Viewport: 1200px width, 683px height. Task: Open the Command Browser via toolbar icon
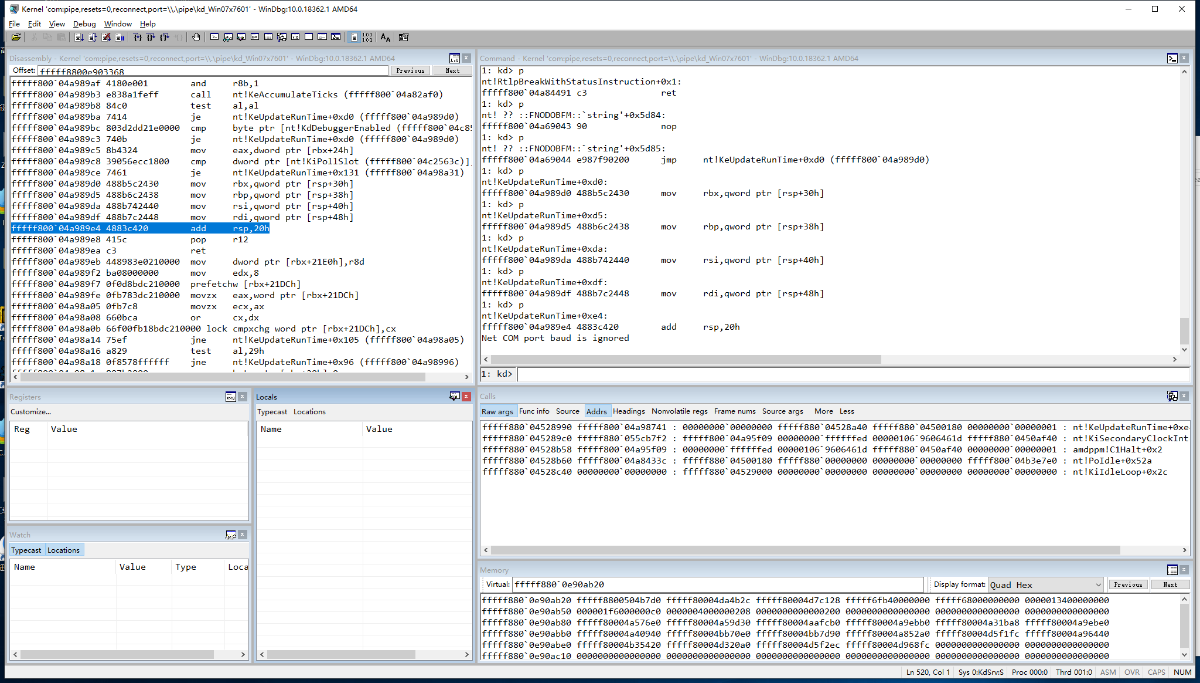point(336,37)
